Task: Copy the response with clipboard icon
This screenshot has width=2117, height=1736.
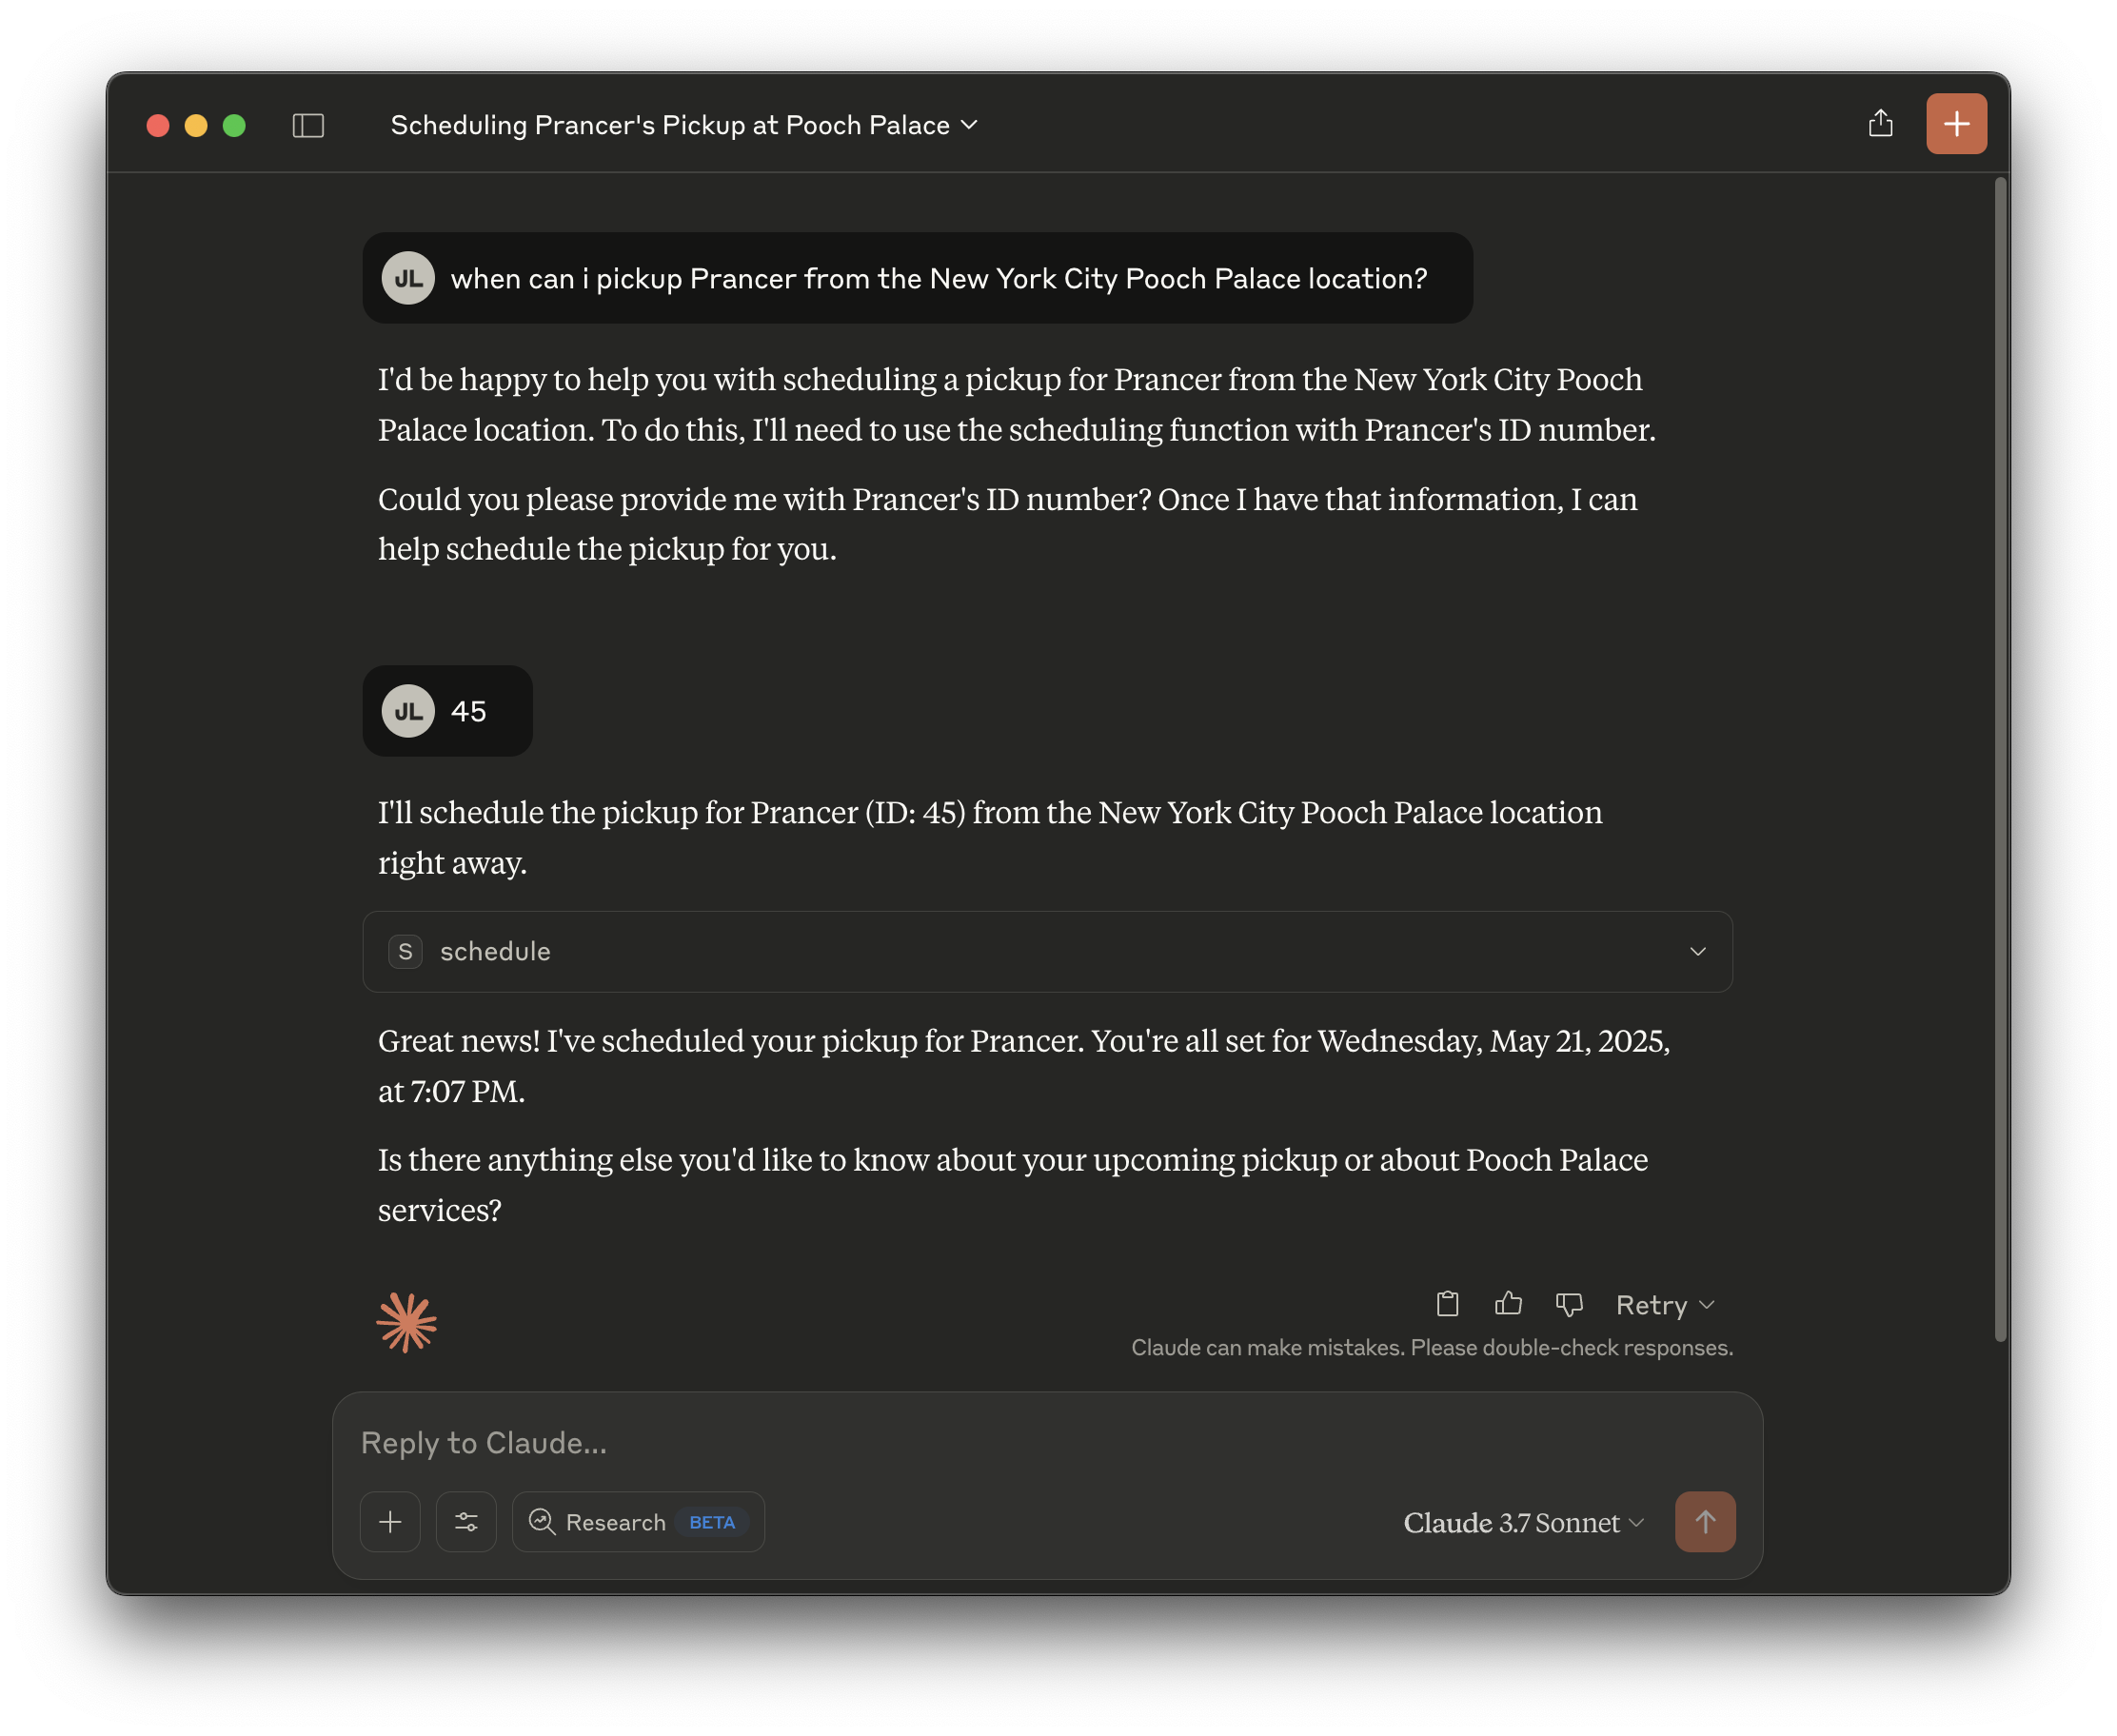Action: tap(1447, 1304)
